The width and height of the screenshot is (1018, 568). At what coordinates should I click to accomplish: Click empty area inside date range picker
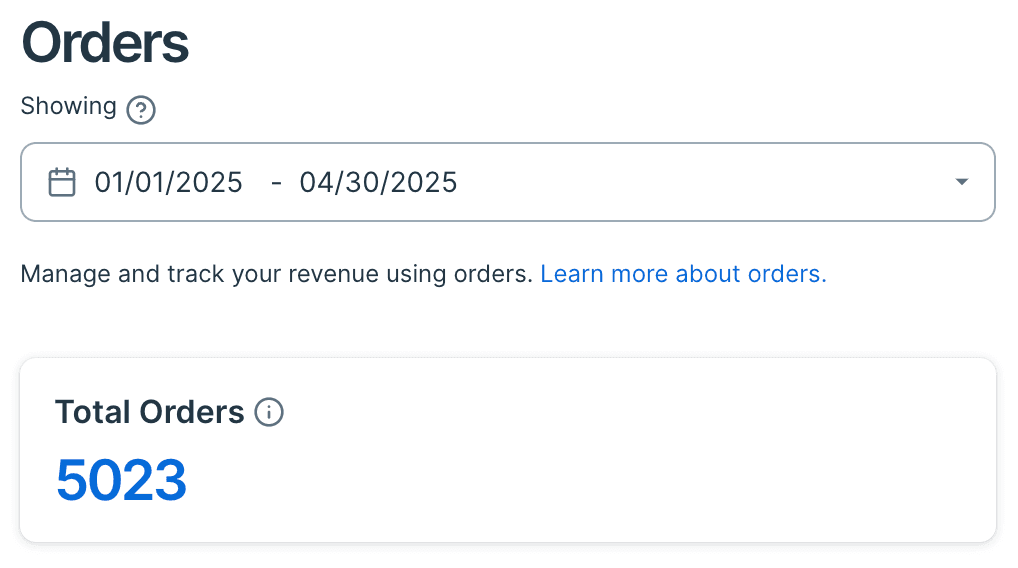[701, 182]
